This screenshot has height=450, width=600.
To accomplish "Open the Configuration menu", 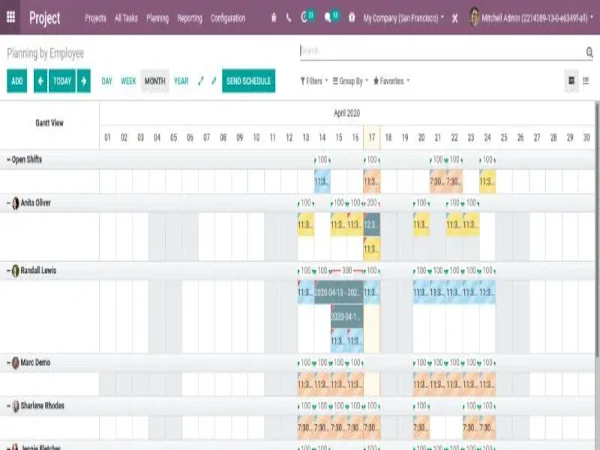I will pyautogui.click(x=228, y=18).
